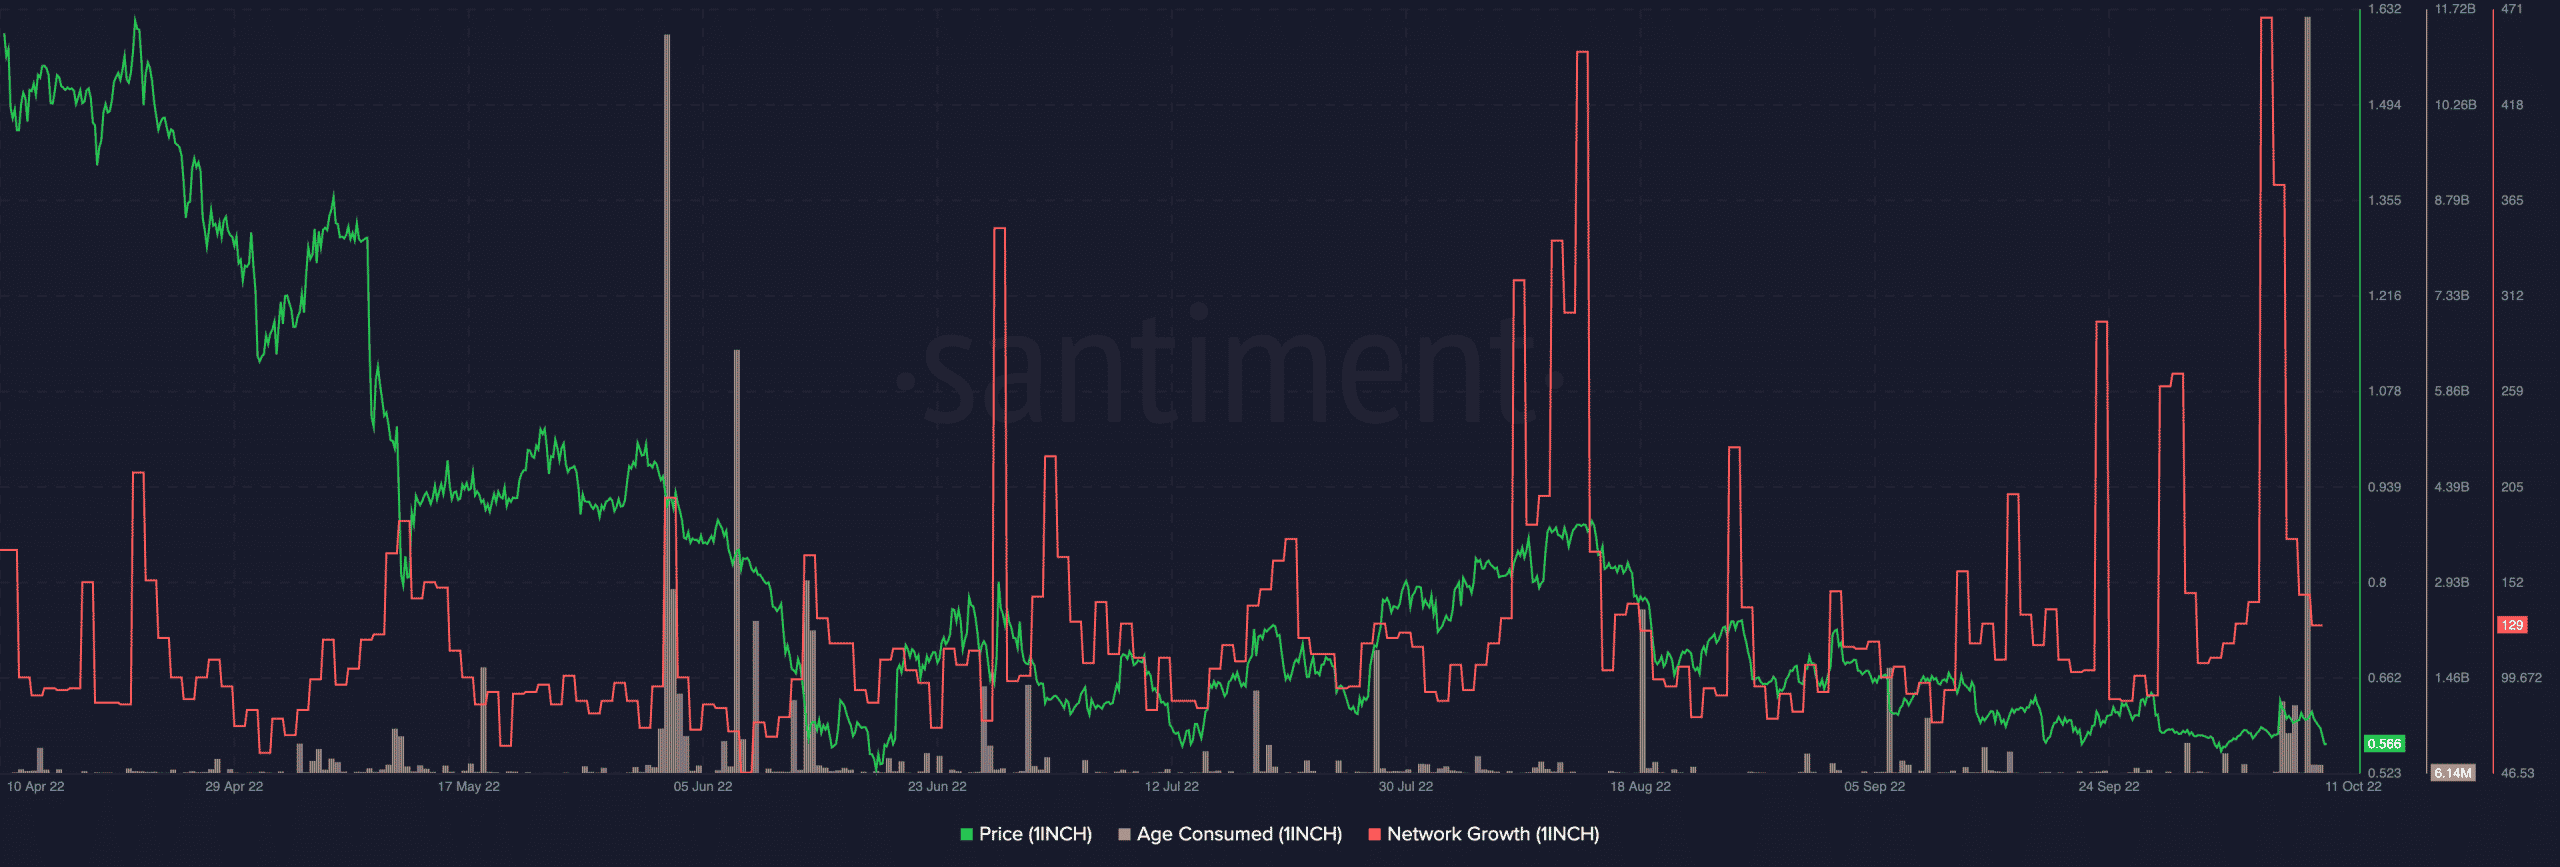This screenshot has width=2560, height=867.
Task: Click the 05 Sep 22 date label
Action: (1875, 787)
